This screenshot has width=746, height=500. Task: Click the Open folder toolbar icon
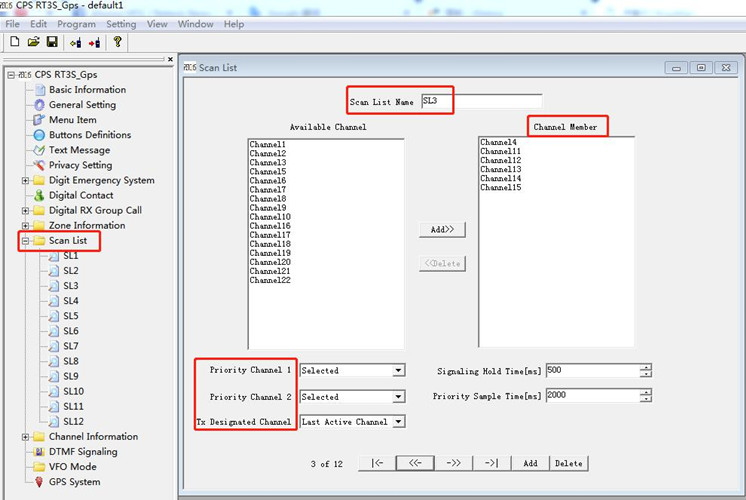tap(33, 42)
